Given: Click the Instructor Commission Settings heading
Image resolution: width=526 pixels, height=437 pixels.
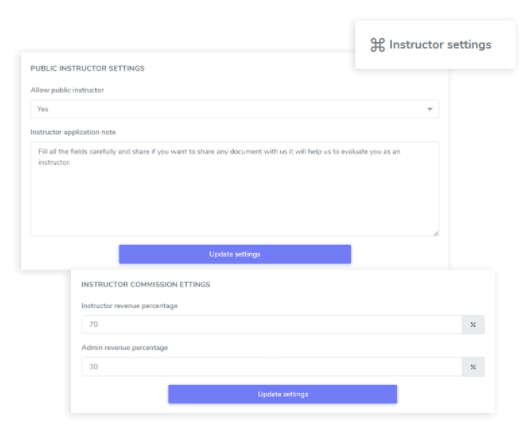Looking at the screenshot, I should [146, 284].
